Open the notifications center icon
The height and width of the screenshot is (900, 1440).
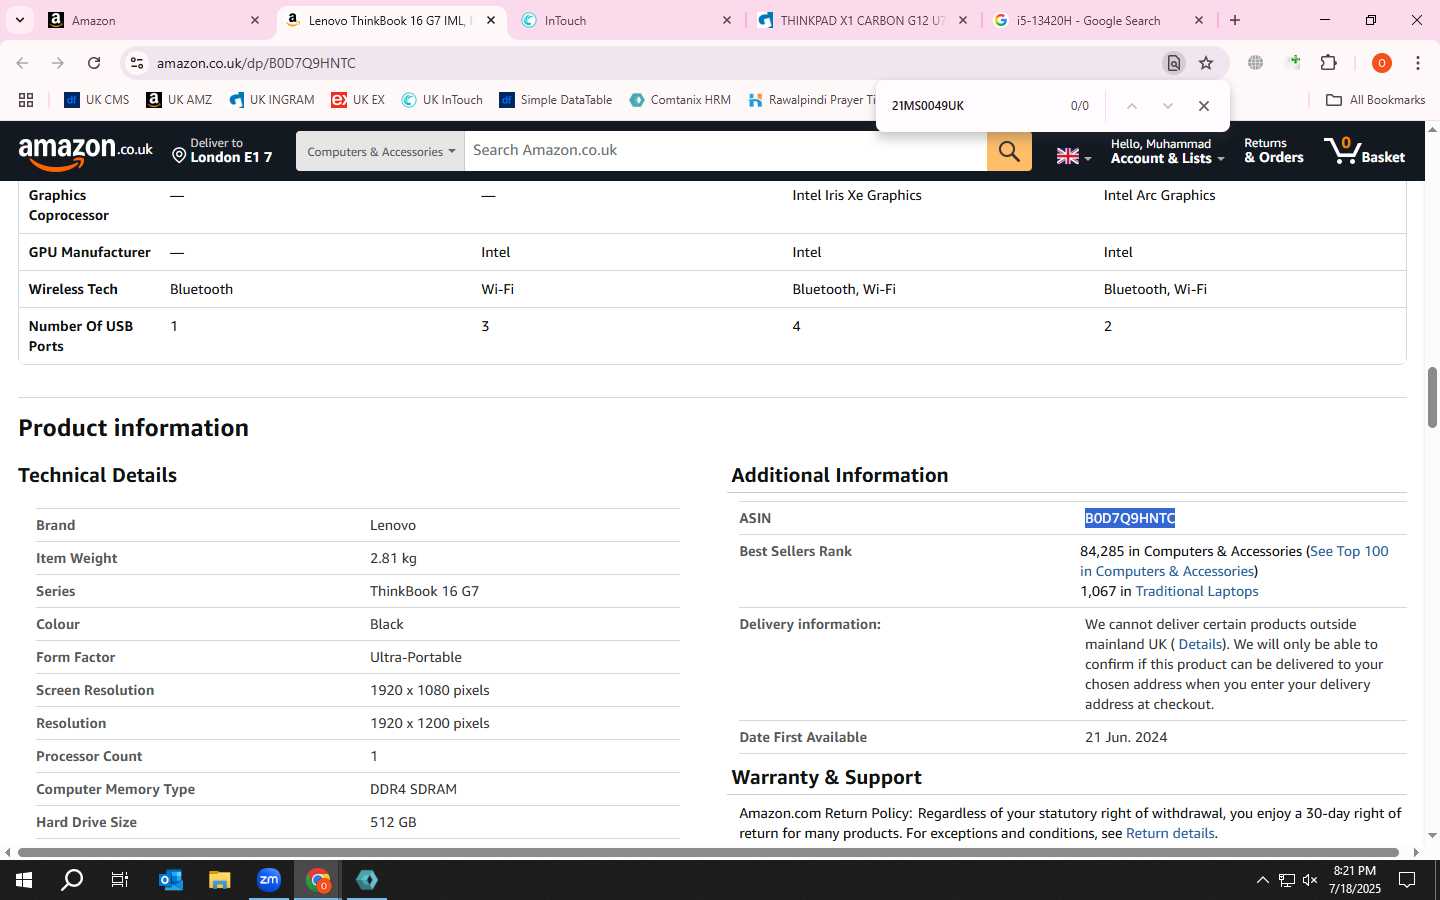1407,880
